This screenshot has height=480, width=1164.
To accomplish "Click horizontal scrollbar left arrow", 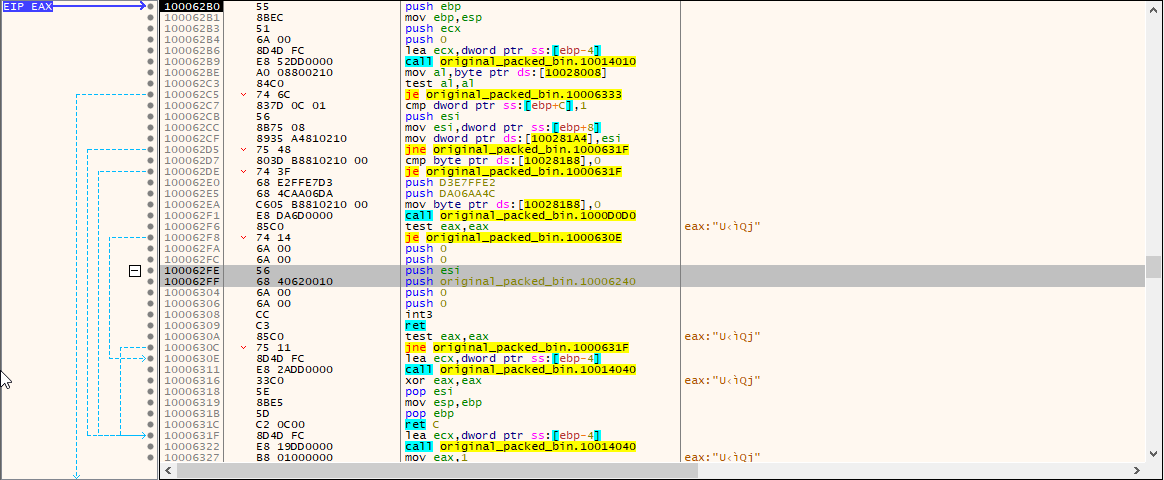I will click(169, 471).
